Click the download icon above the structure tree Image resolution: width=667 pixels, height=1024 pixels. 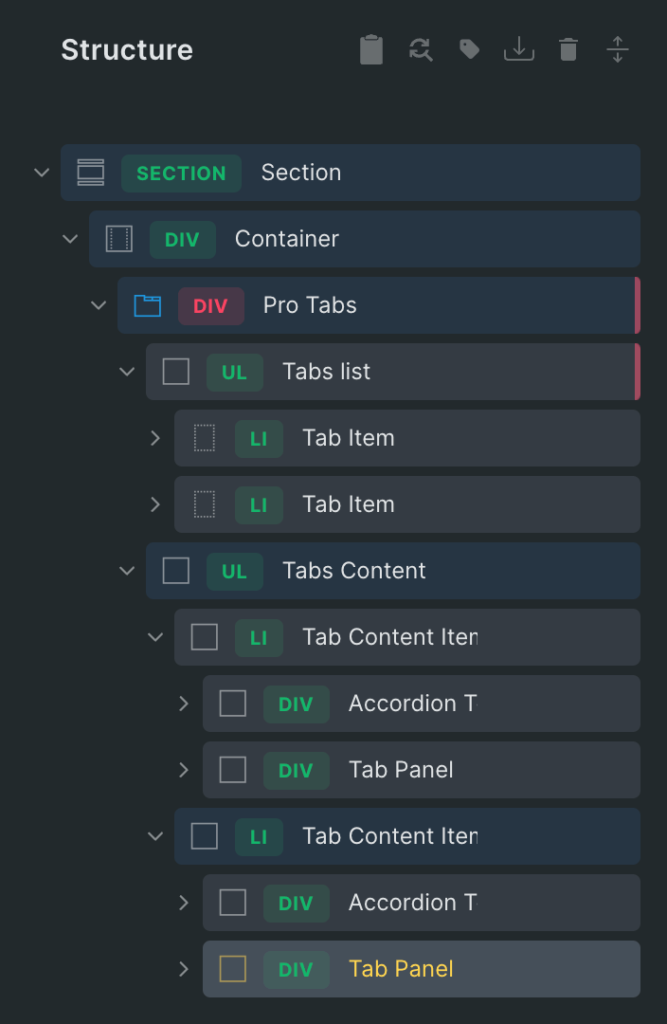click(519, 50)
